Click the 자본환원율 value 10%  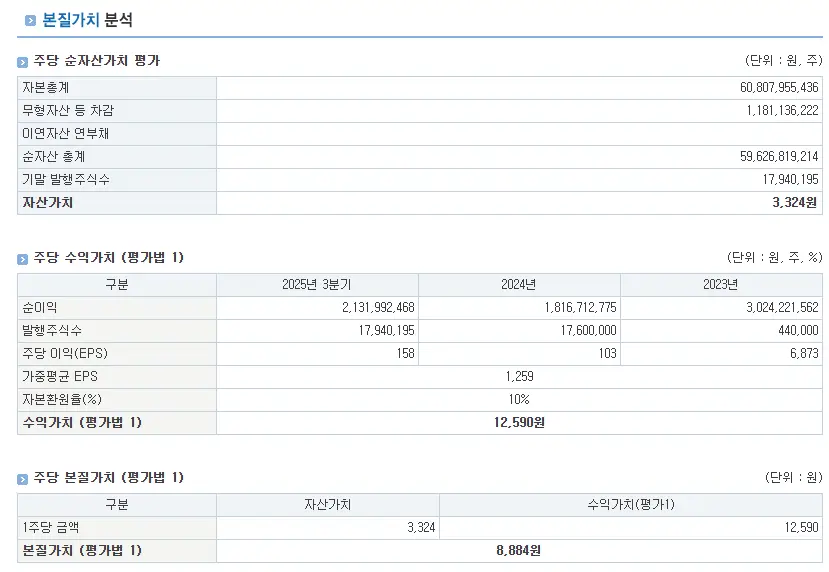point(519,400)
